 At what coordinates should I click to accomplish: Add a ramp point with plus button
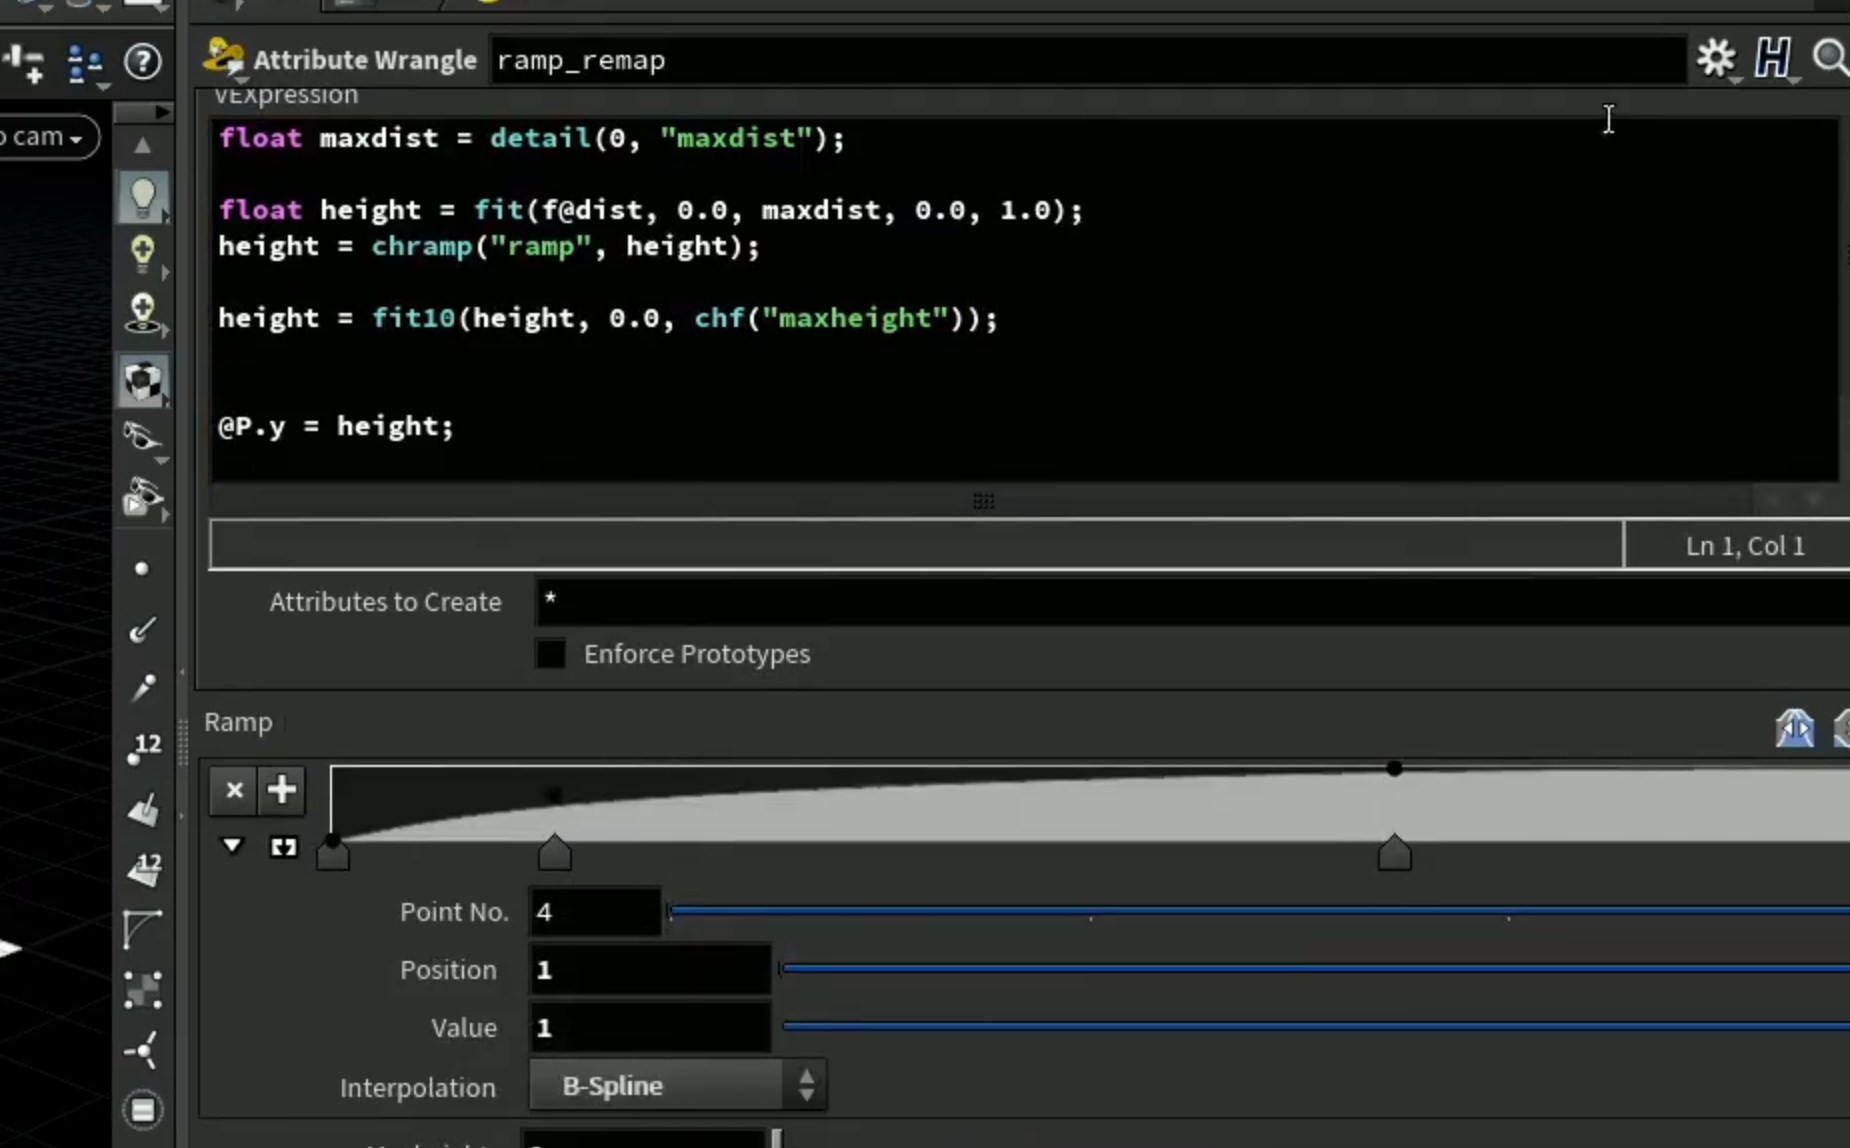click(x=282, y=790)
